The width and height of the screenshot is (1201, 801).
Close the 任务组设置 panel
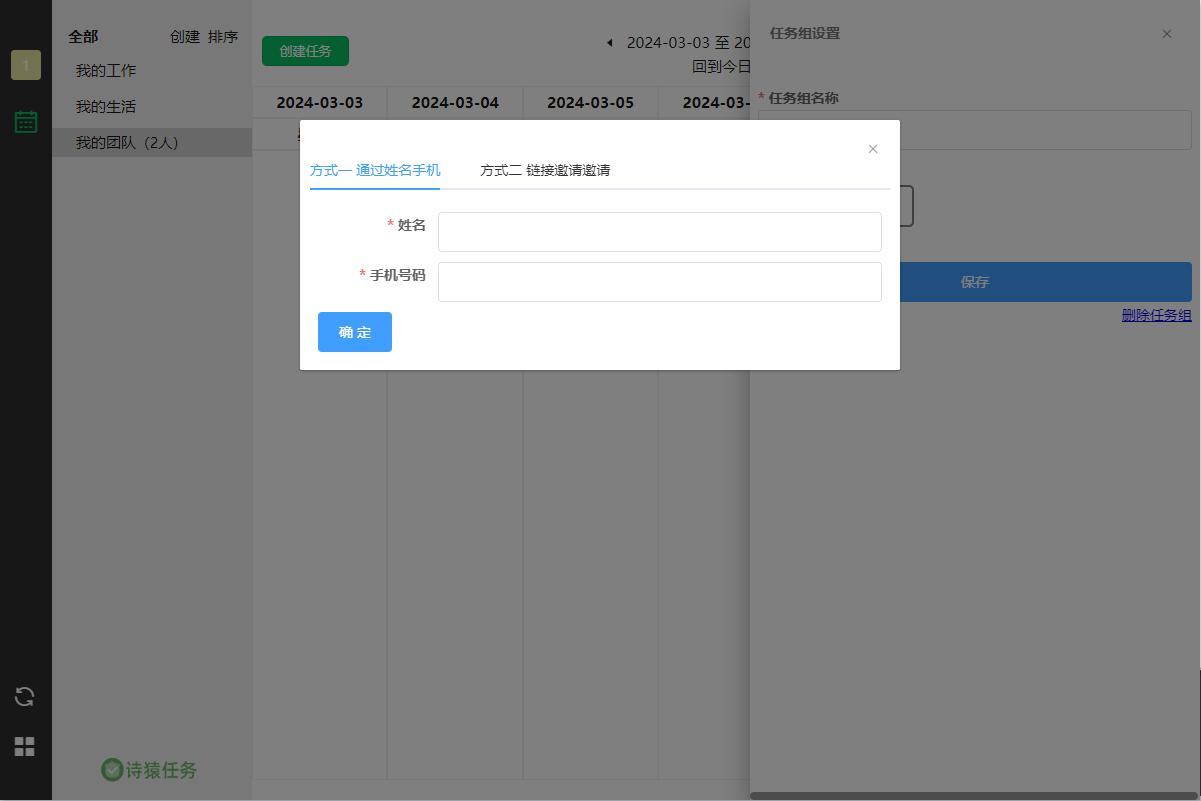1166,34
